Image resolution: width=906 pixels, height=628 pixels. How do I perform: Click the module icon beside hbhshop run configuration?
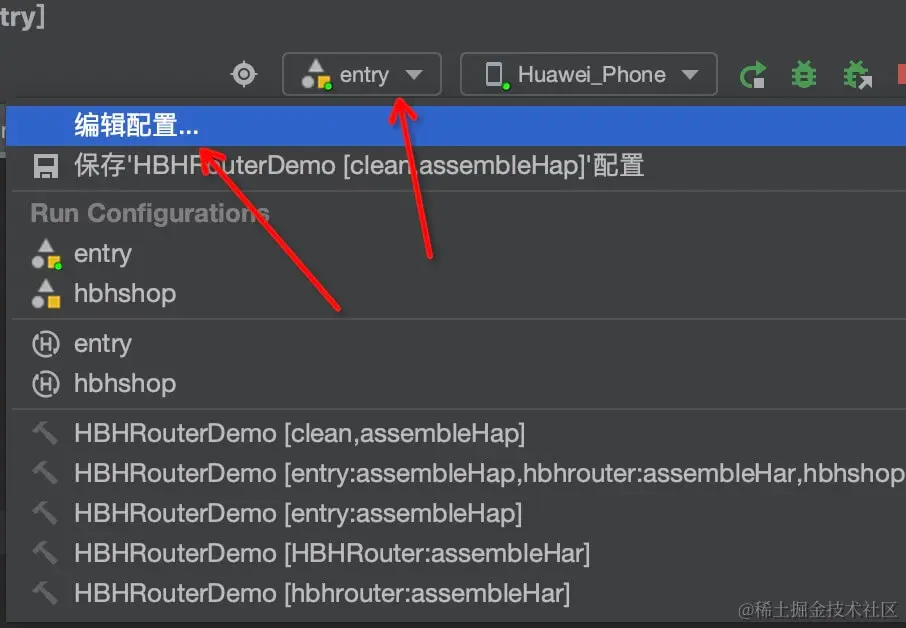tap(46, 293)
